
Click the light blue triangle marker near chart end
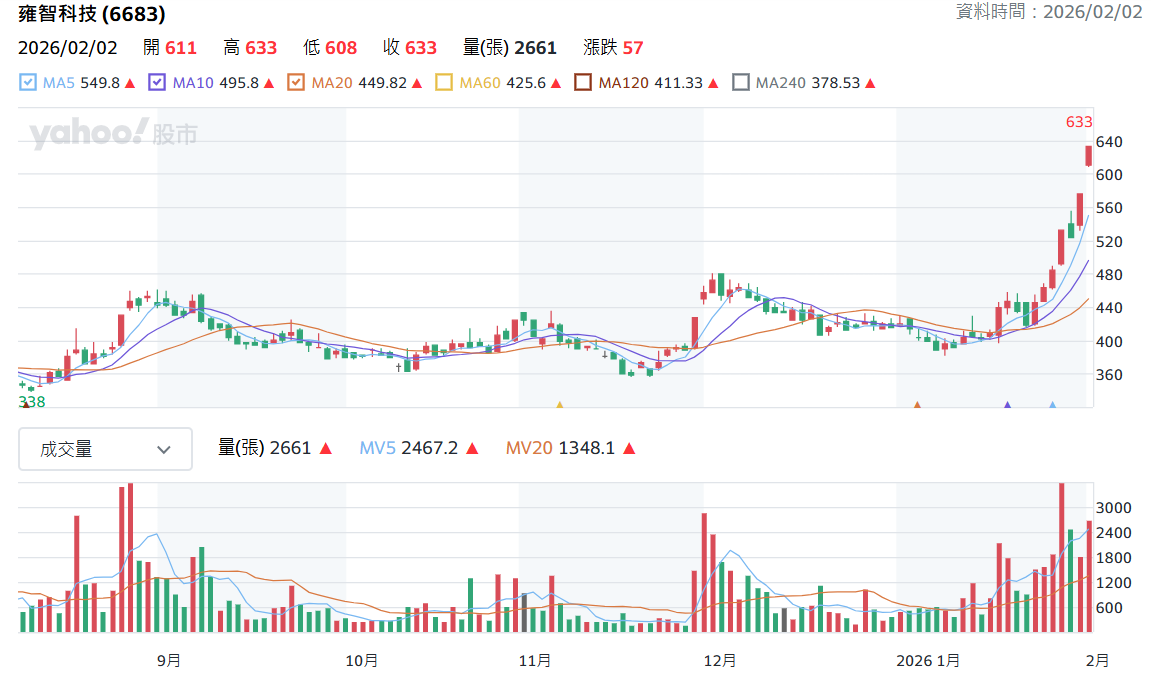pyautogui.click(x=1053, y=405)
